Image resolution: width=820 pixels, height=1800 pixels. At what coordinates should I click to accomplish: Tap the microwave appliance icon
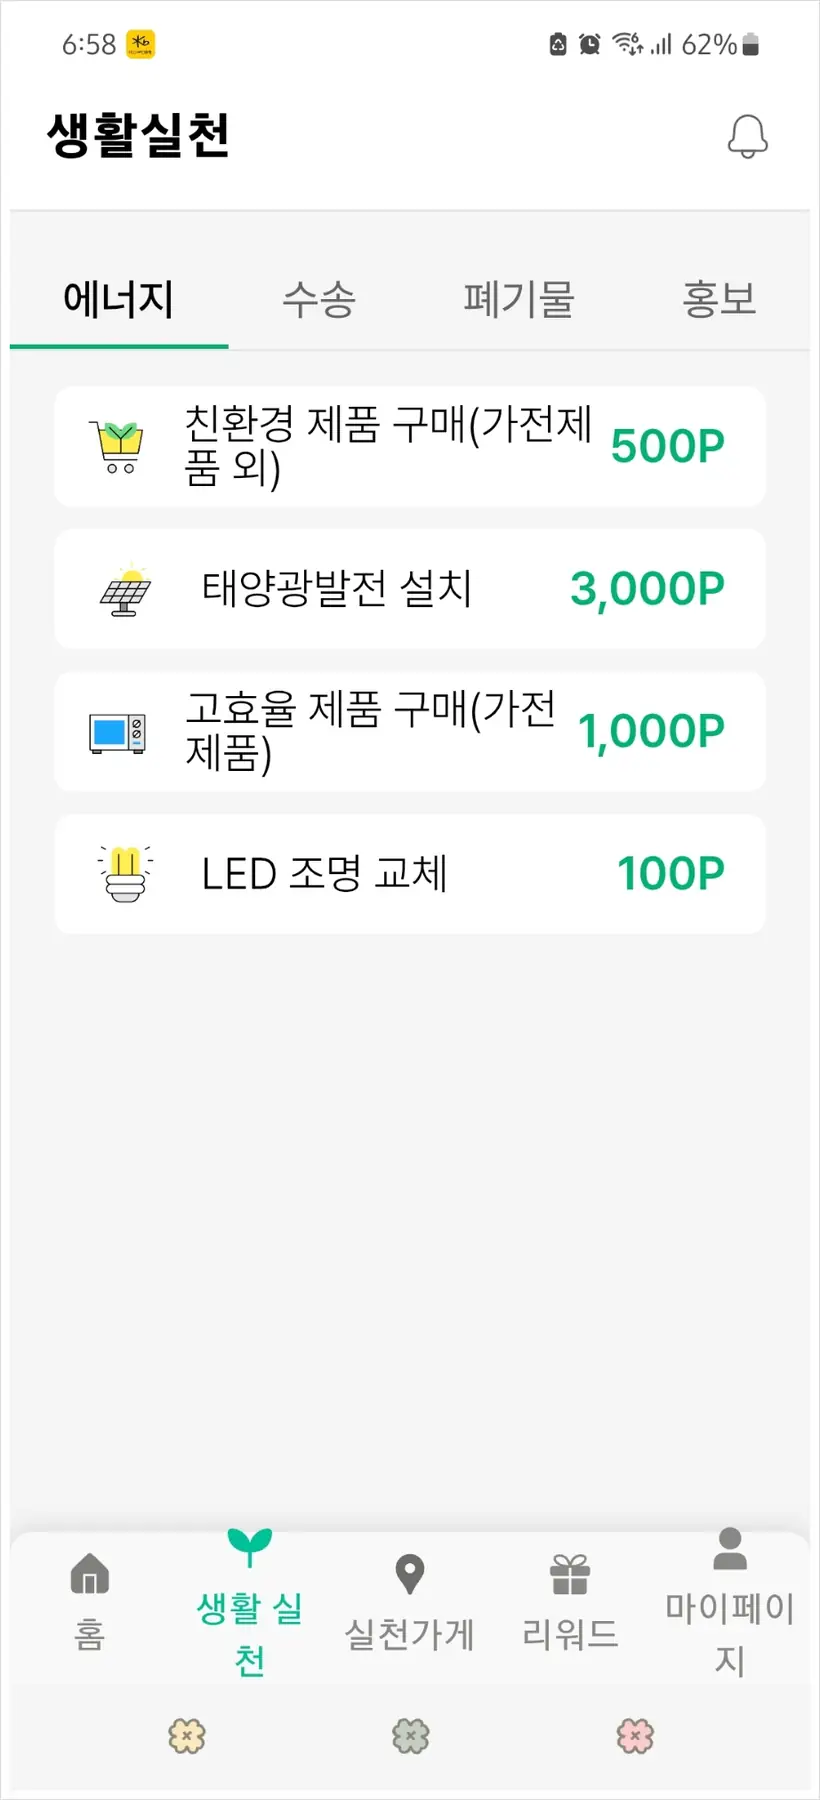tap(117, 732)
